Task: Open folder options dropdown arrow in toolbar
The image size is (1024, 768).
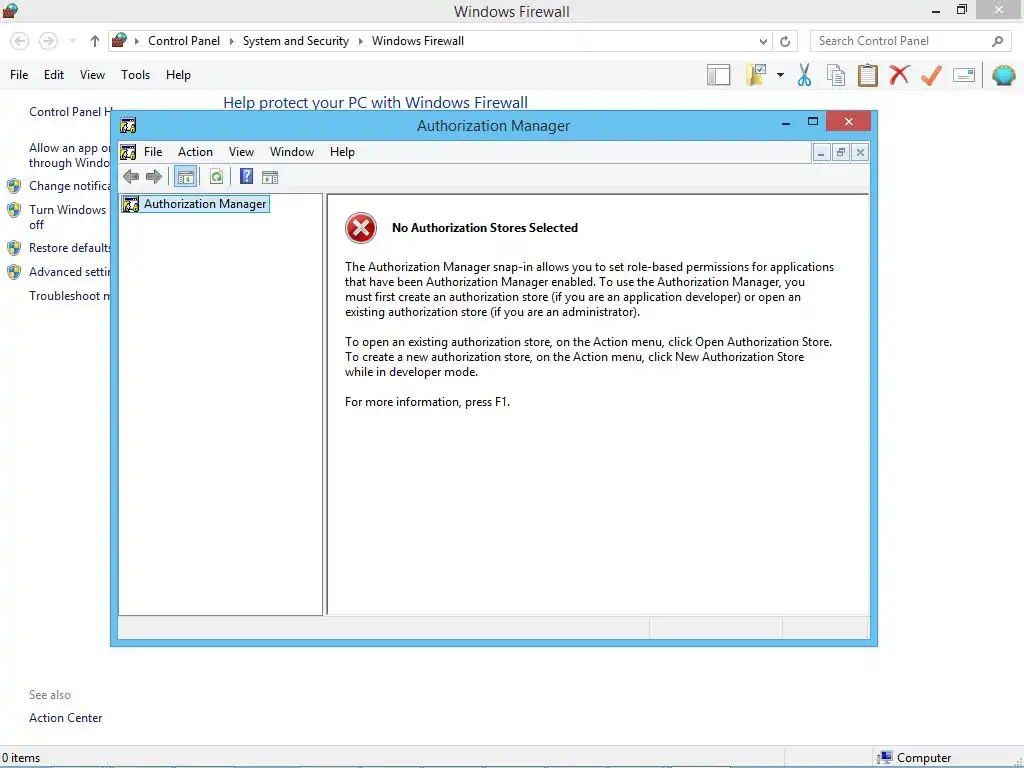Action: (x=780, y=75)
